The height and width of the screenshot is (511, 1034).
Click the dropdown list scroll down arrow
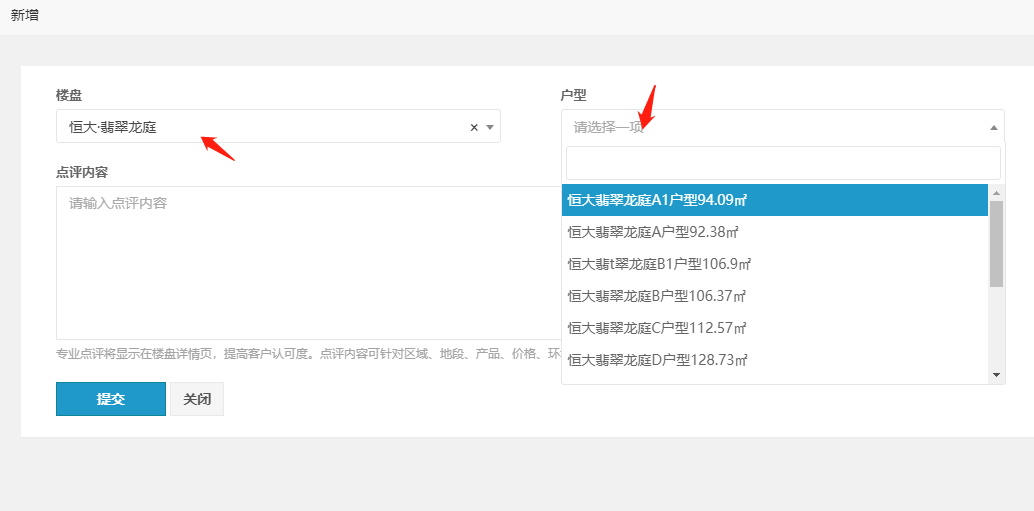pos(996,375)
